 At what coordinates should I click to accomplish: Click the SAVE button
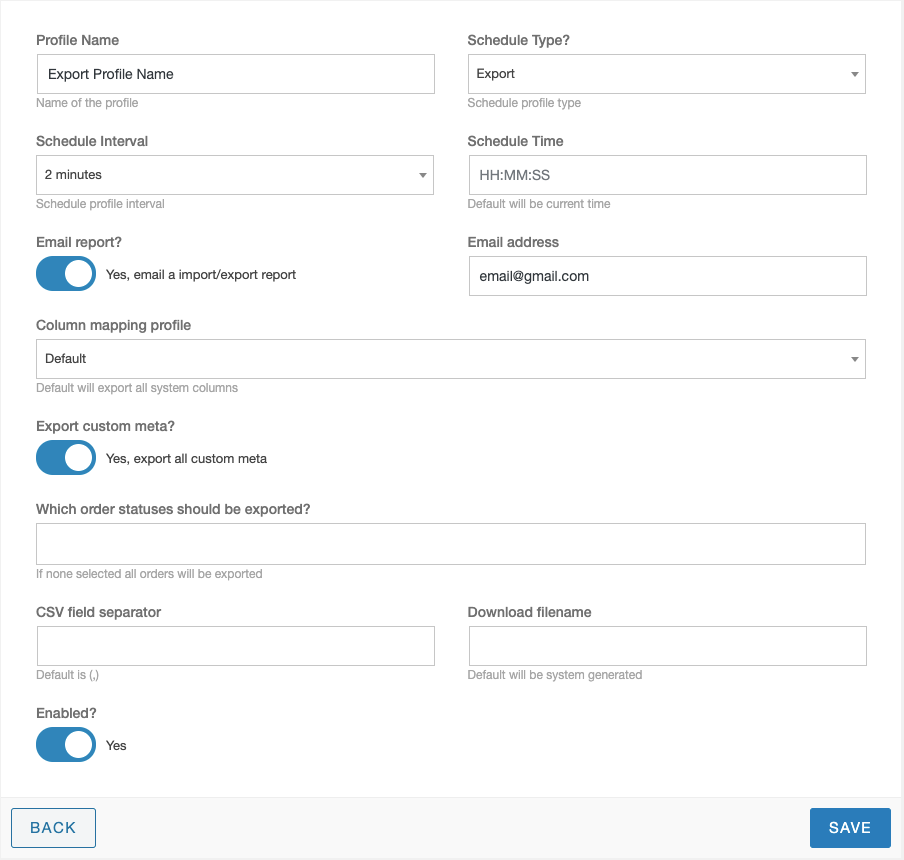(x=850, y=828)
